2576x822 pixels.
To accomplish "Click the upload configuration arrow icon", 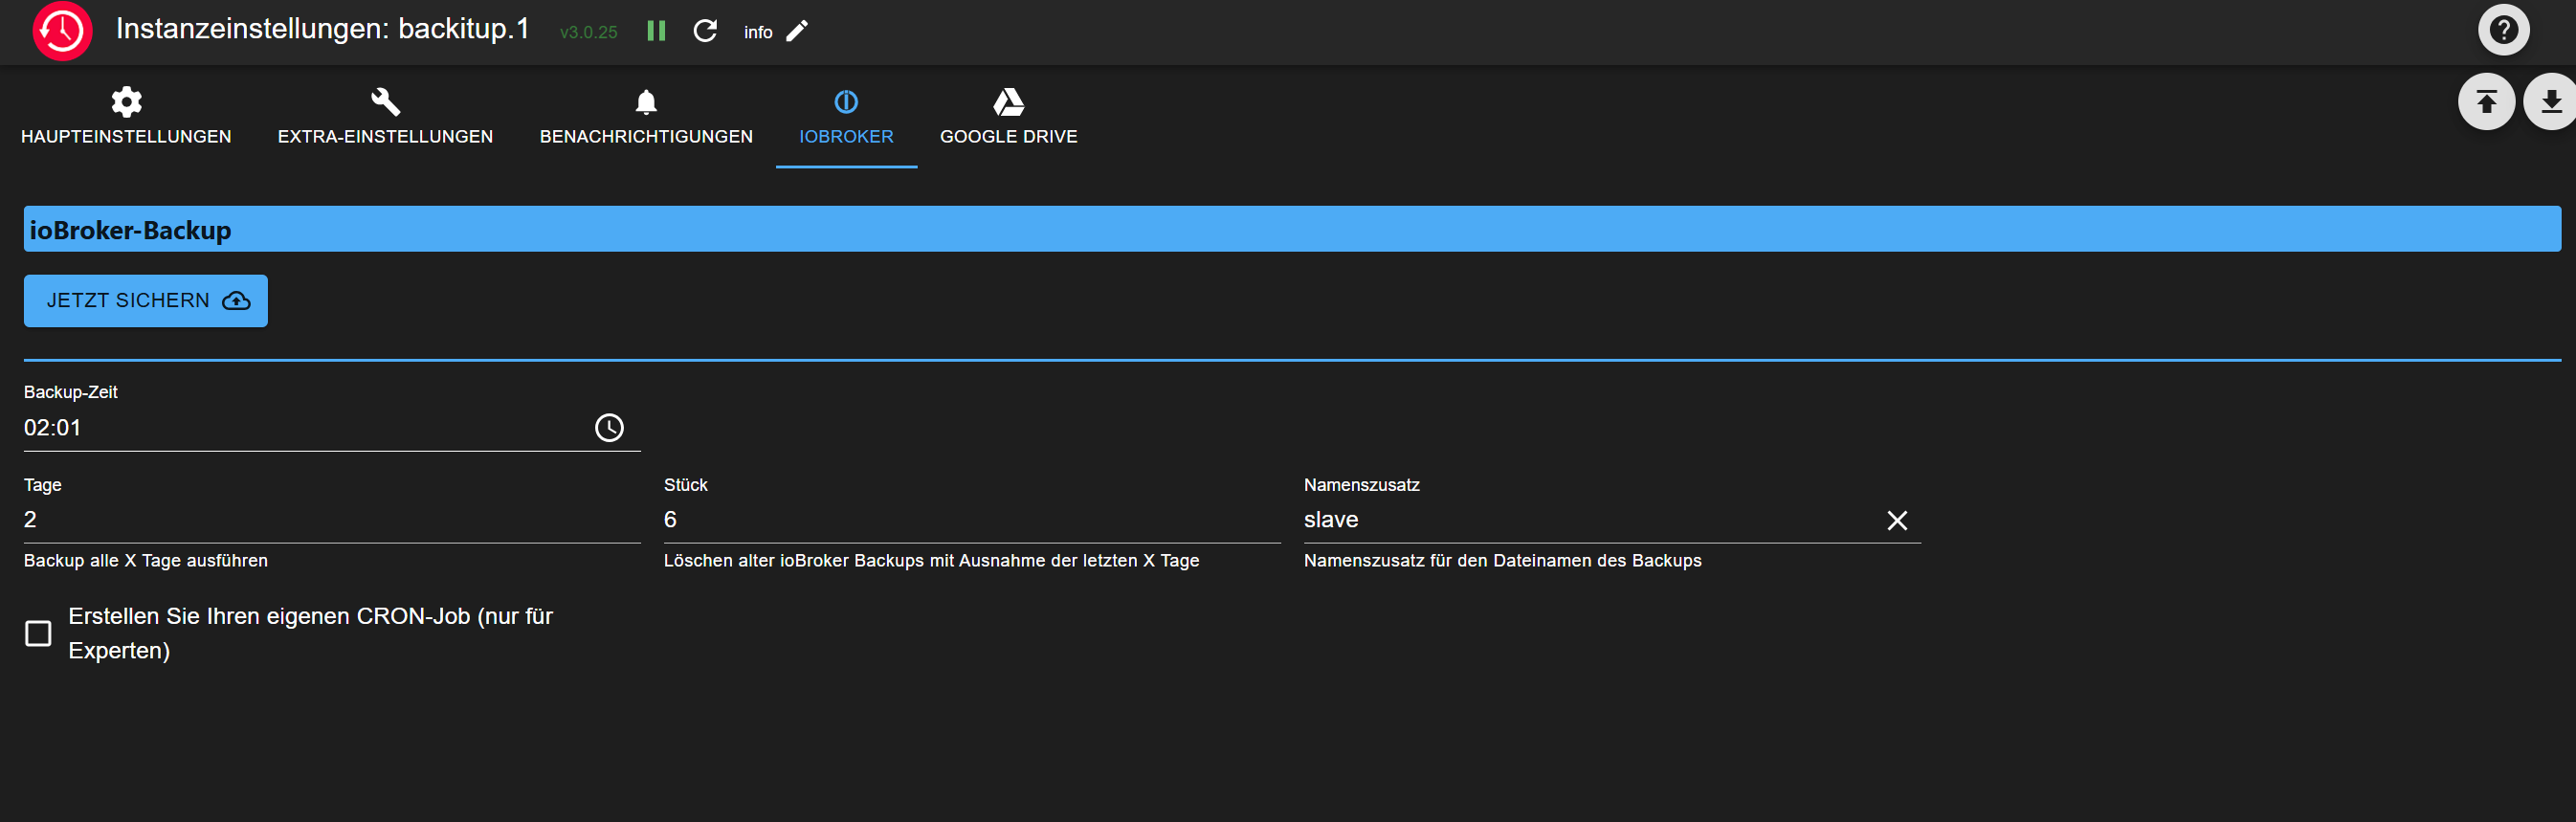I will click(2486, 102).
